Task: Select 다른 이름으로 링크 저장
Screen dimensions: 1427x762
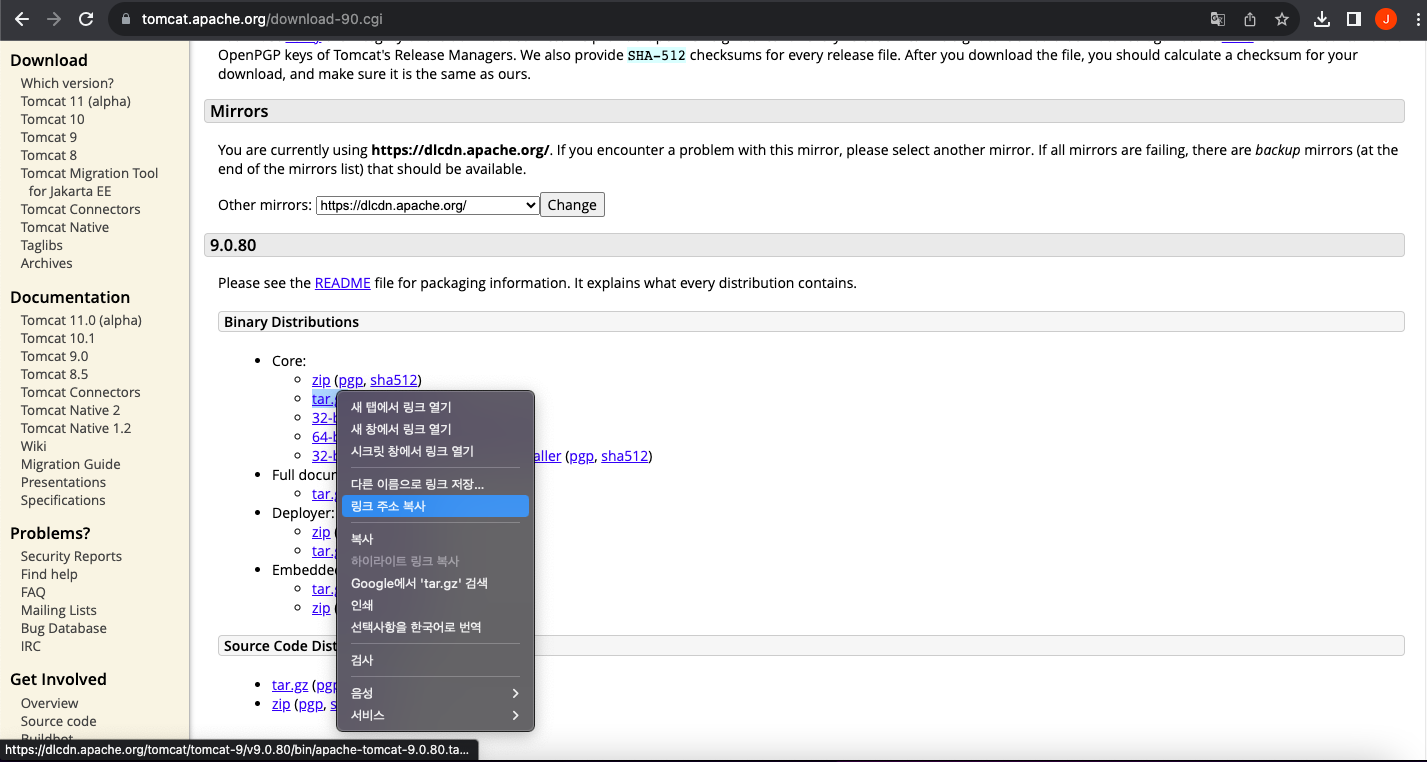Action: [x=435, y=484]
